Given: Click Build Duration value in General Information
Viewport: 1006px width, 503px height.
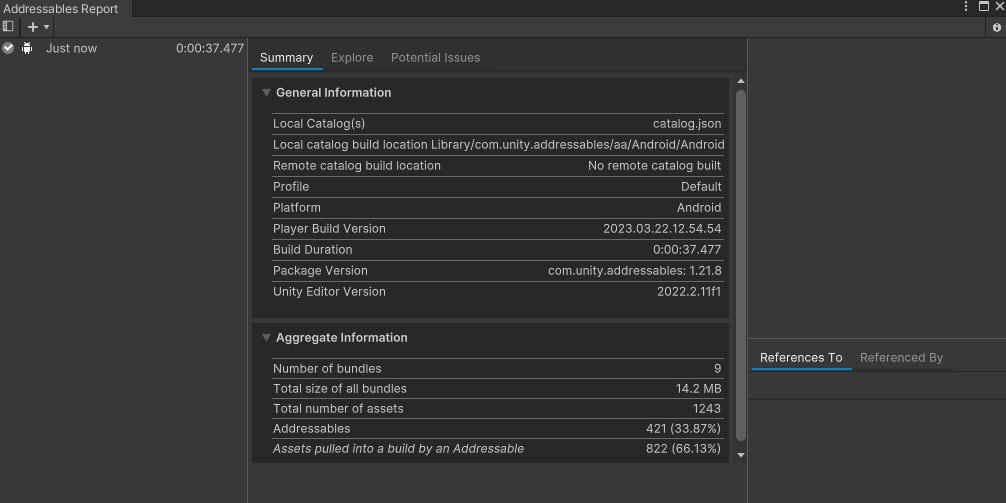Looking at the screenshot, I should 687,250.
